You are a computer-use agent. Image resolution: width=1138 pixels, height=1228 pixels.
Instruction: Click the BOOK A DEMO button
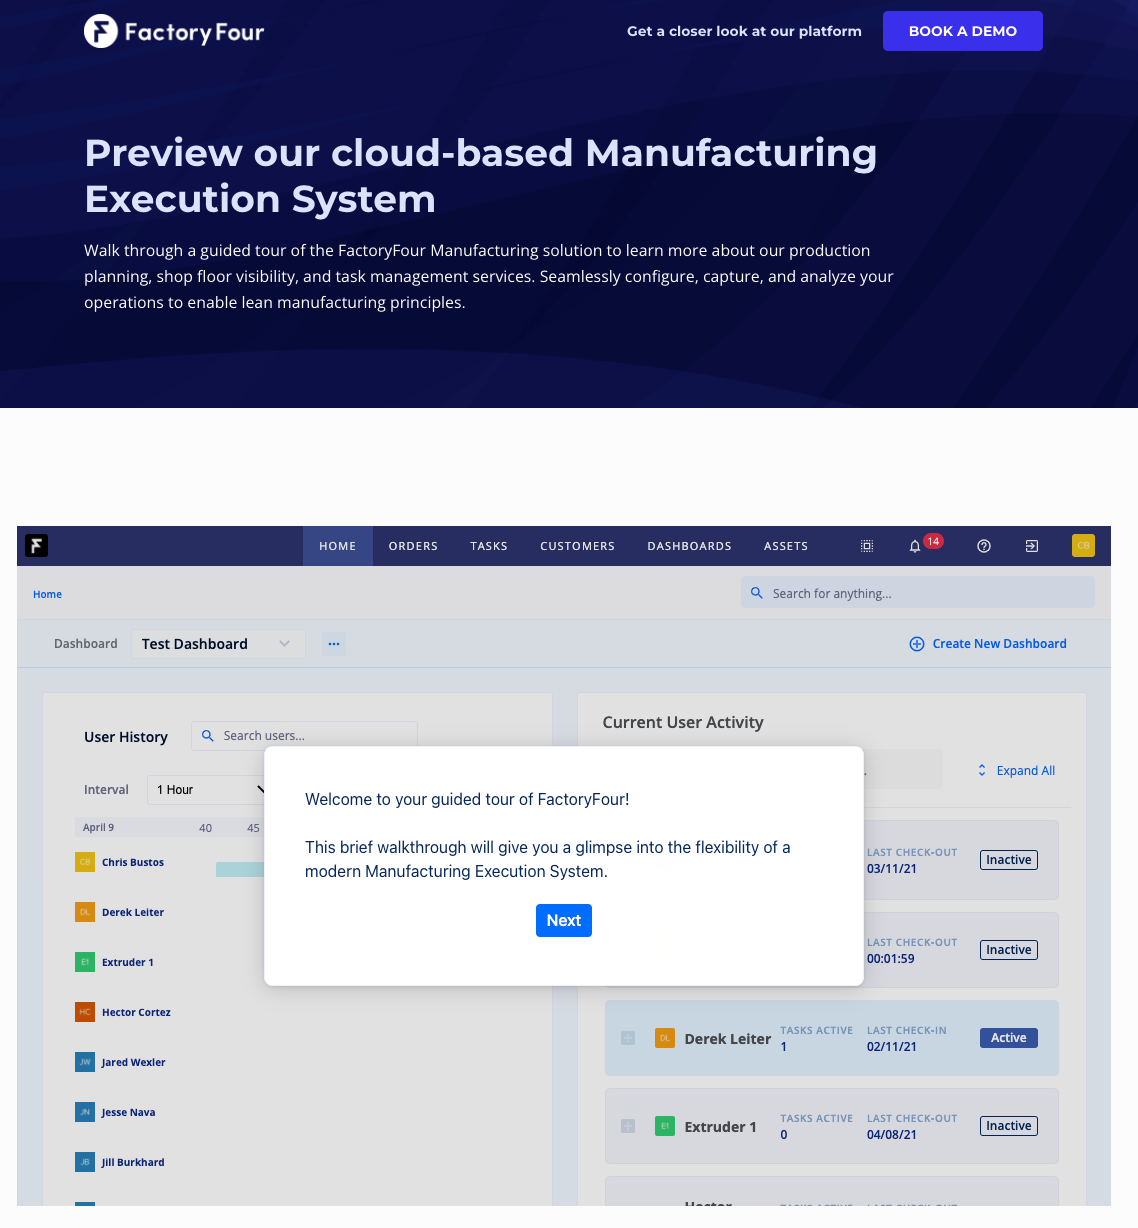[963, 31]
